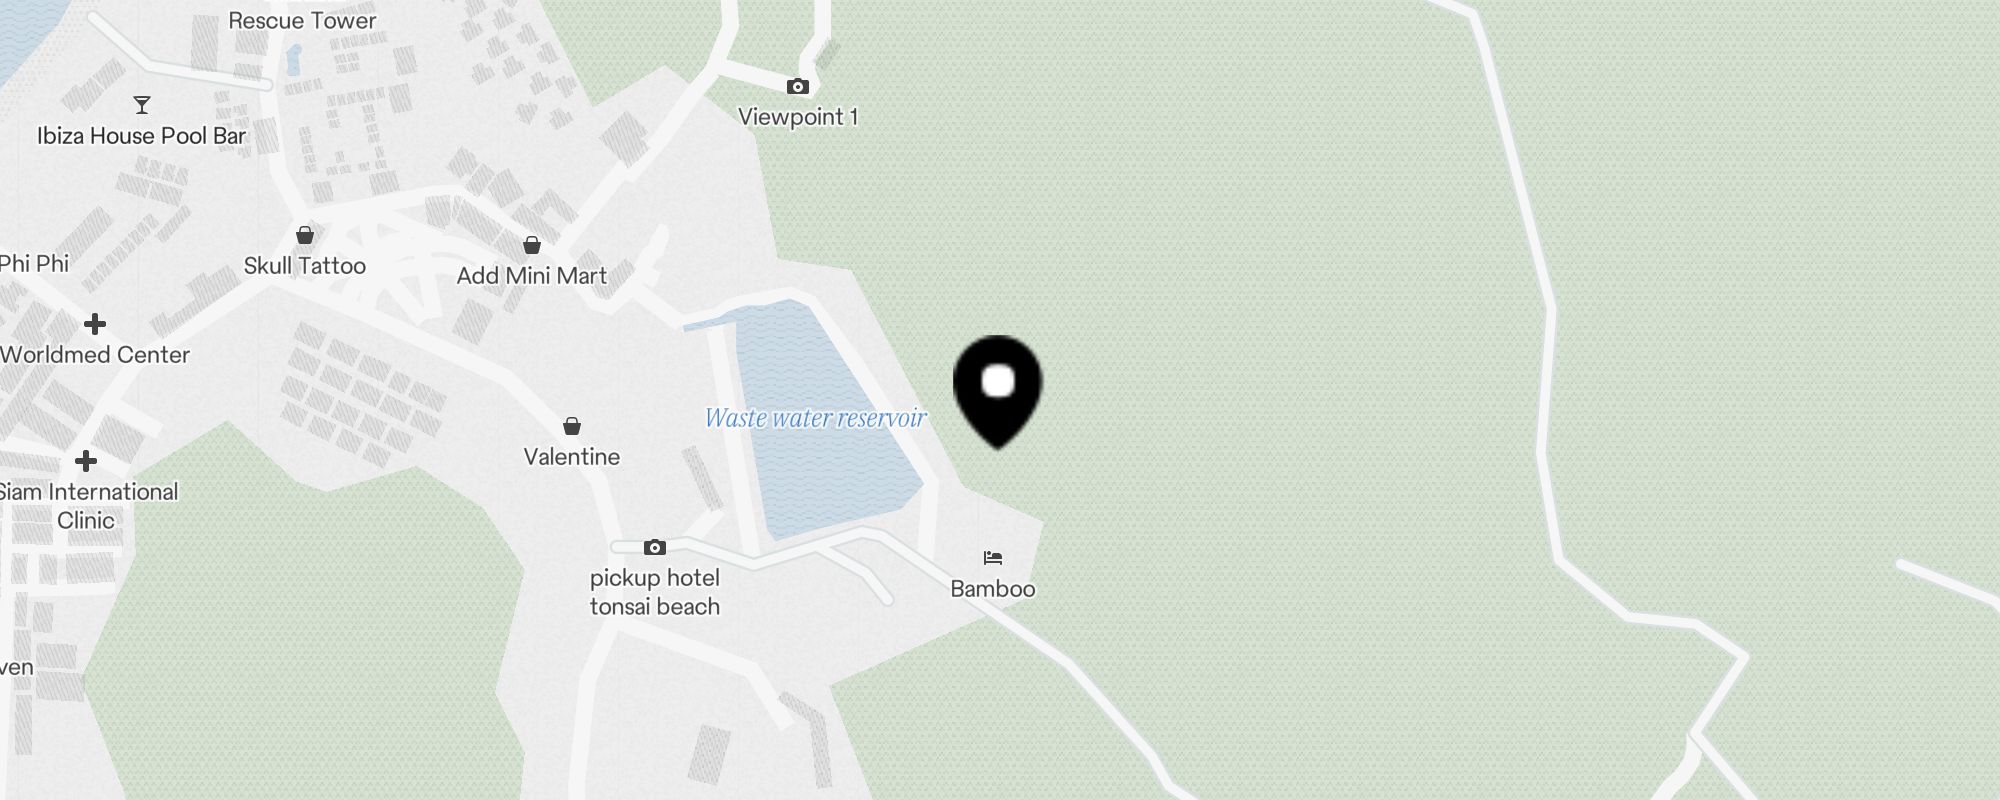Click the Skull Tattoo text label

coord(305,266)
